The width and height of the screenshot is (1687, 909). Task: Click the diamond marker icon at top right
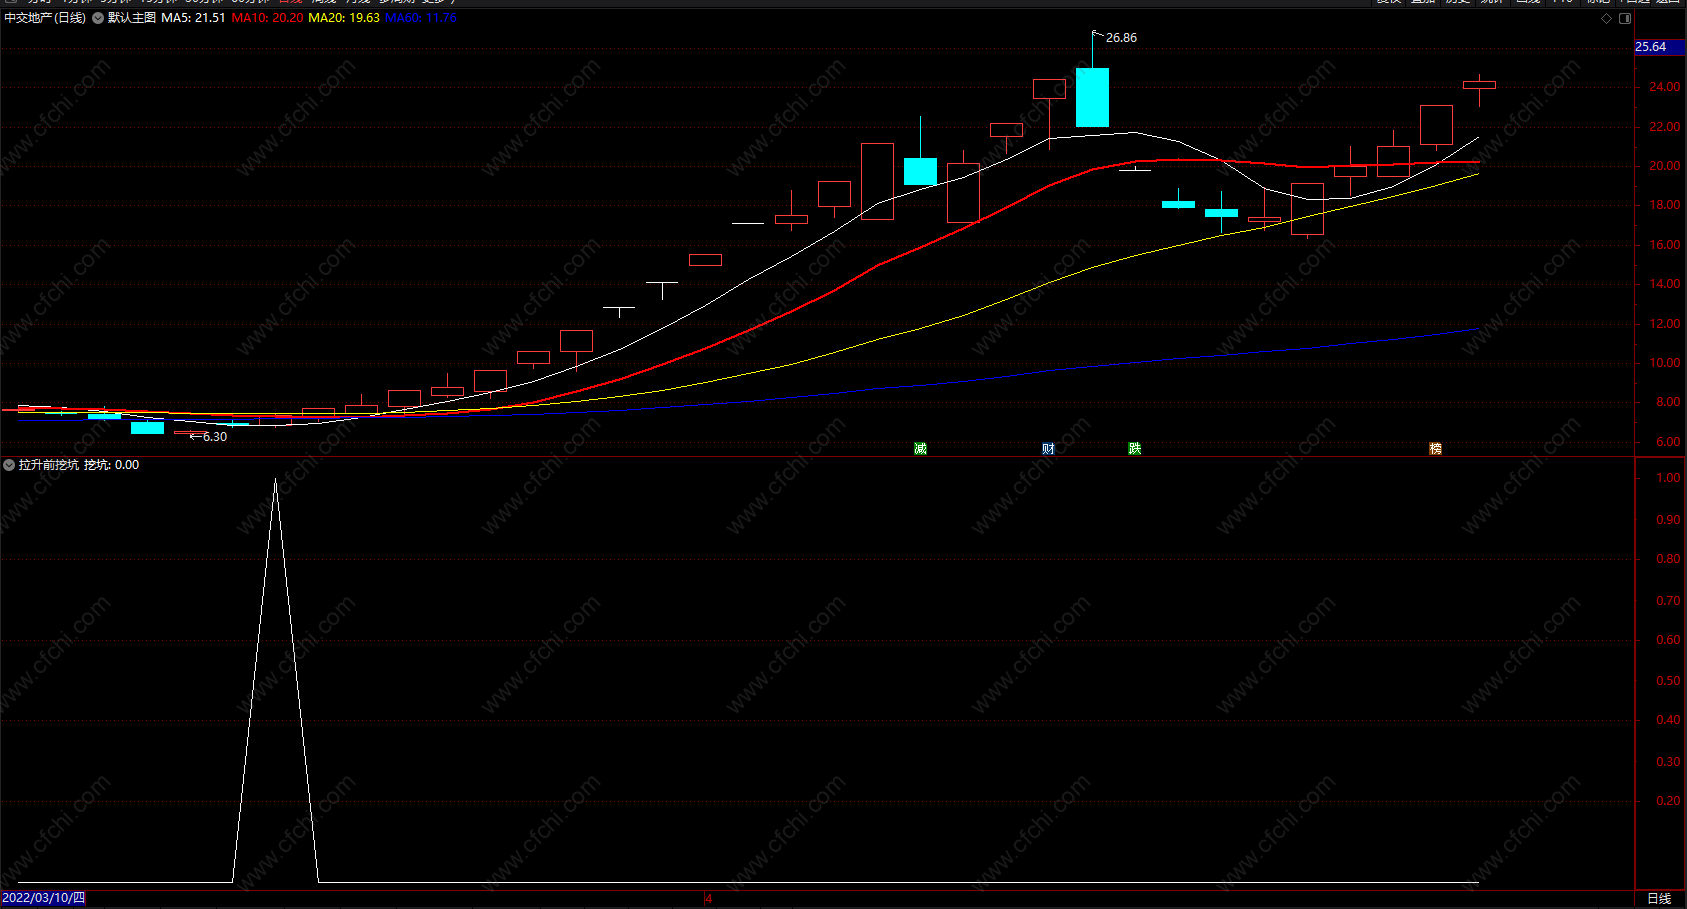[1607, 18]
